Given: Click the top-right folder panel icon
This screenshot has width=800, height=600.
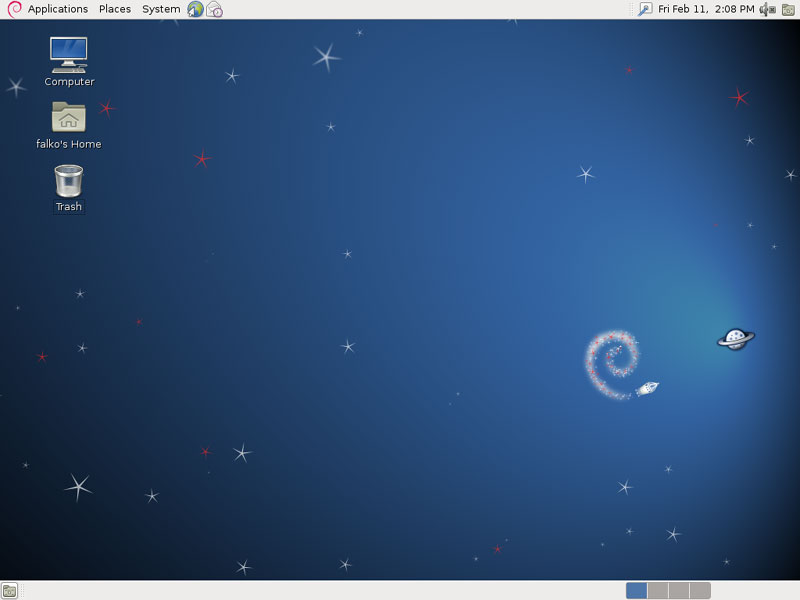Looking at the screenshot, I should [x=788, y=9].
